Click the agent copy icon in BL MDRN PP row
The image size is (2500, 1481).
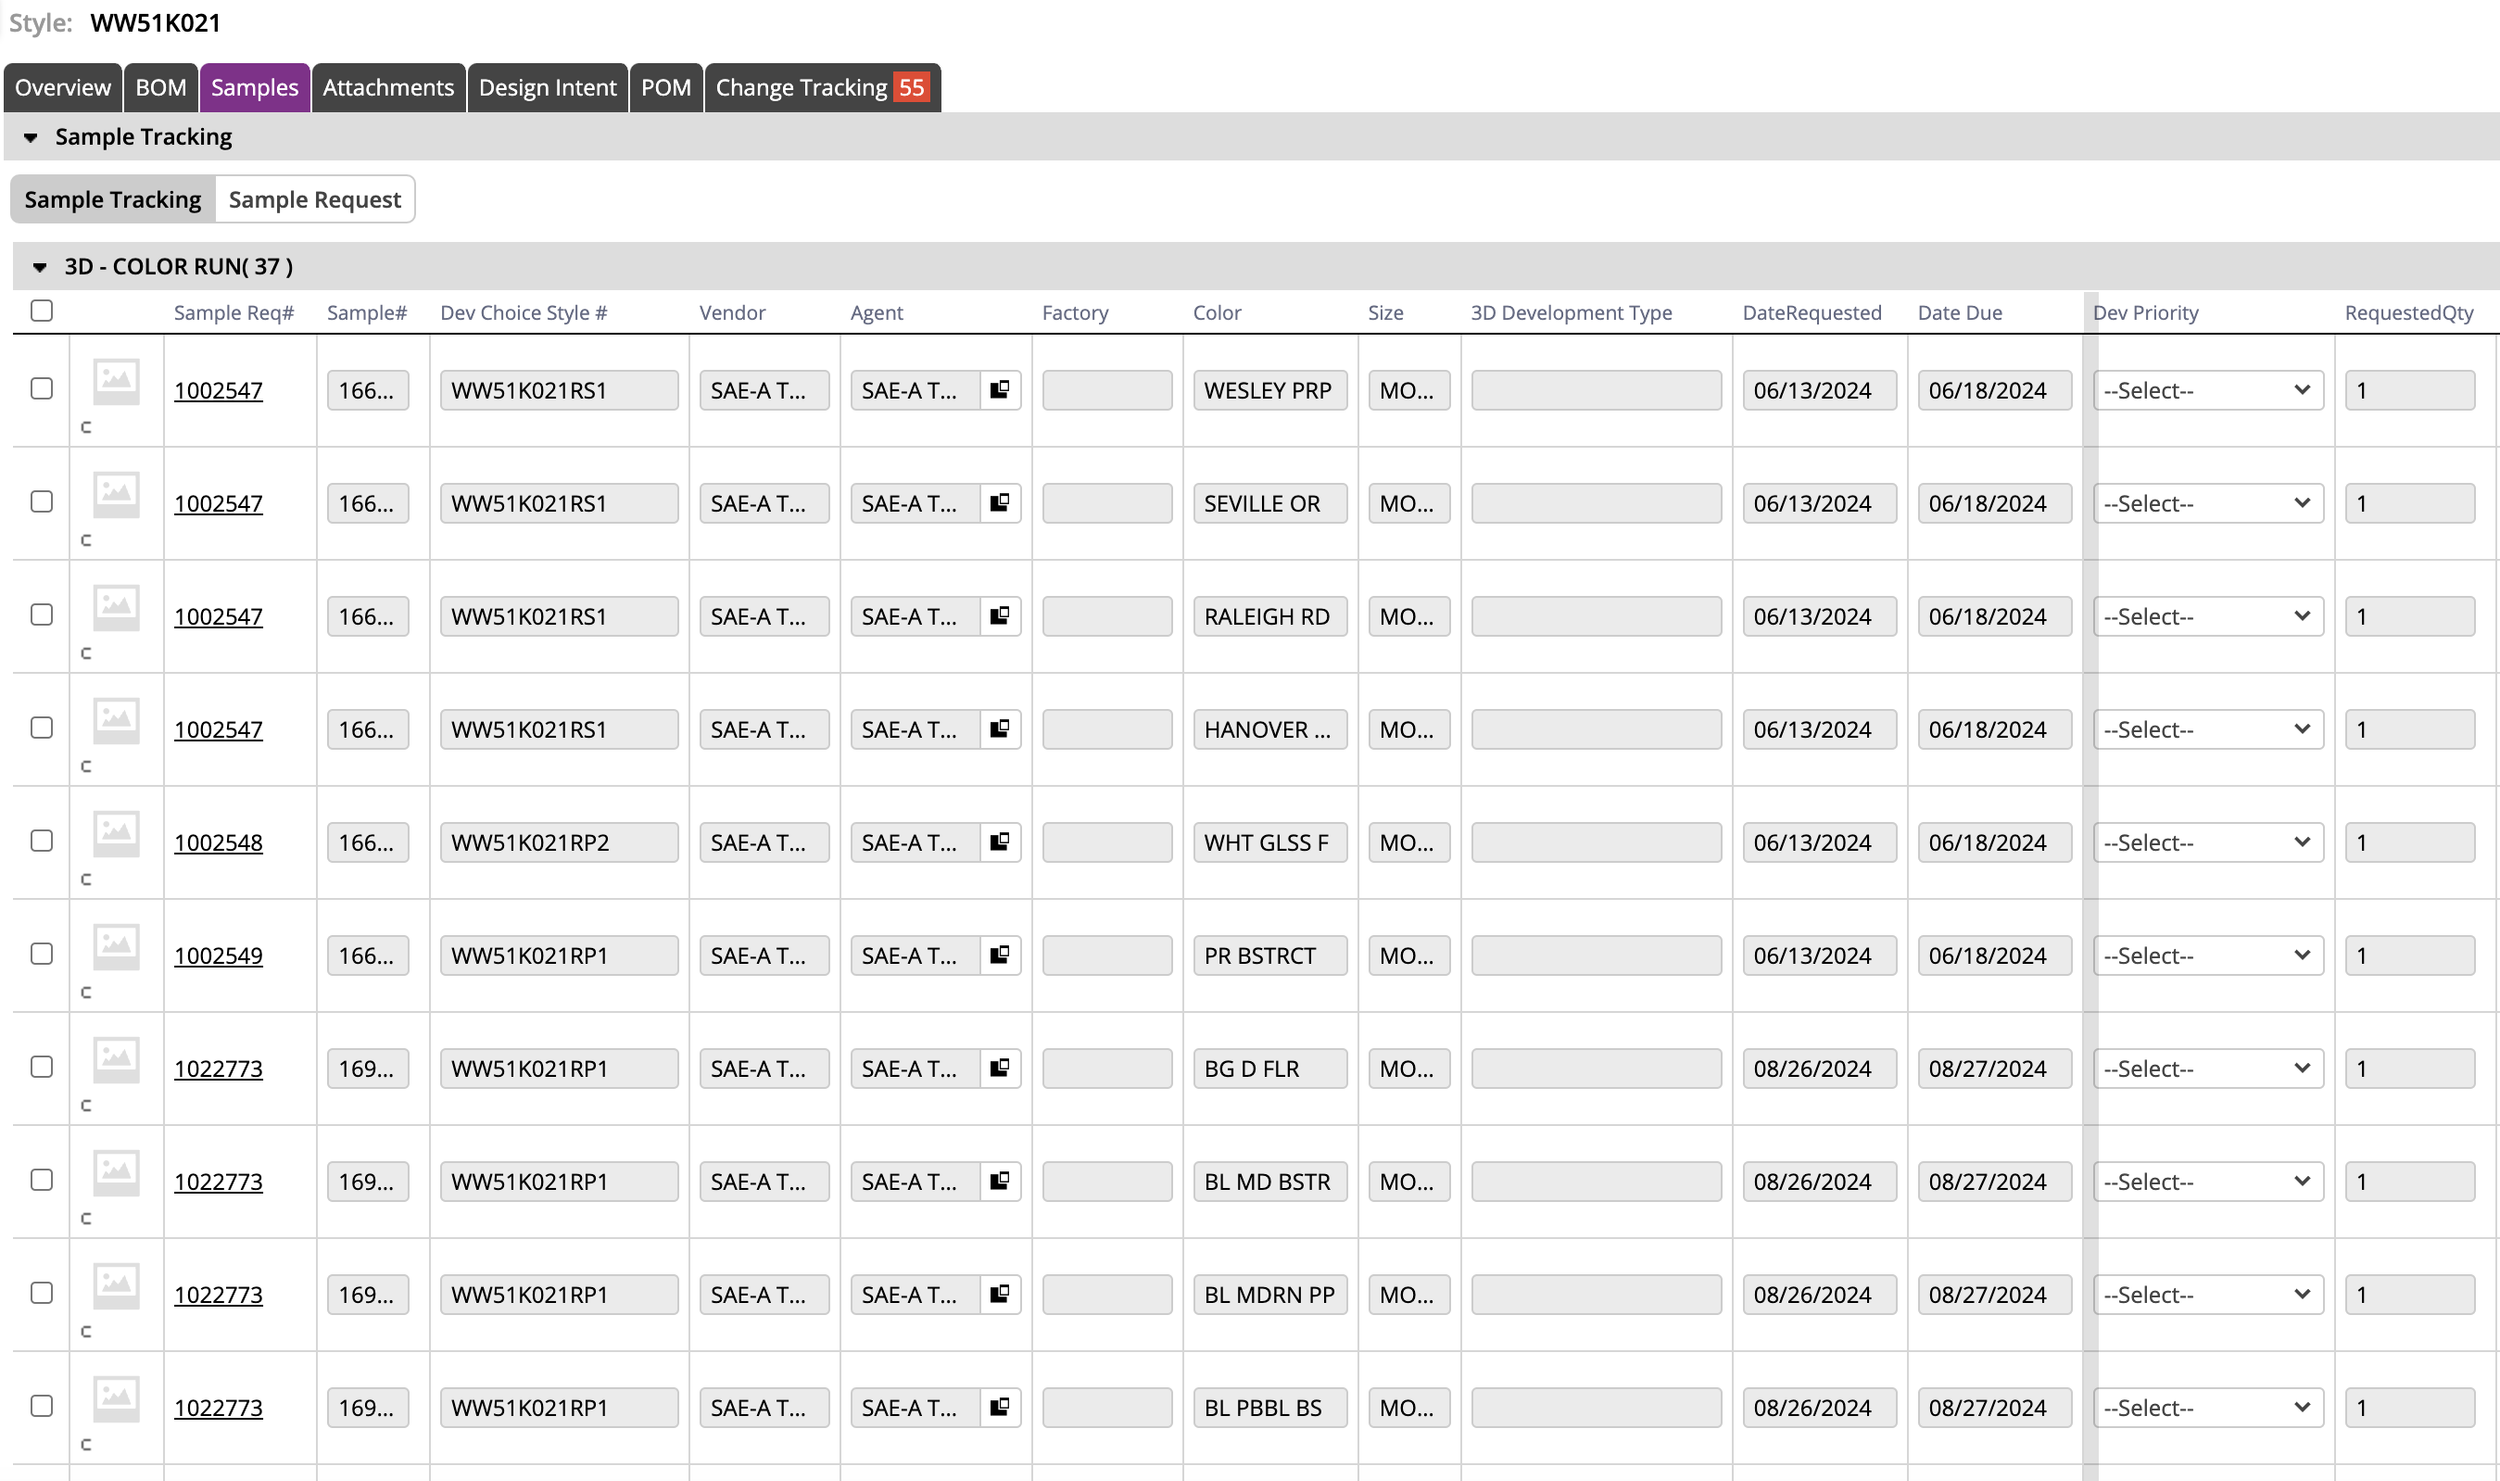pos(999,1294)
